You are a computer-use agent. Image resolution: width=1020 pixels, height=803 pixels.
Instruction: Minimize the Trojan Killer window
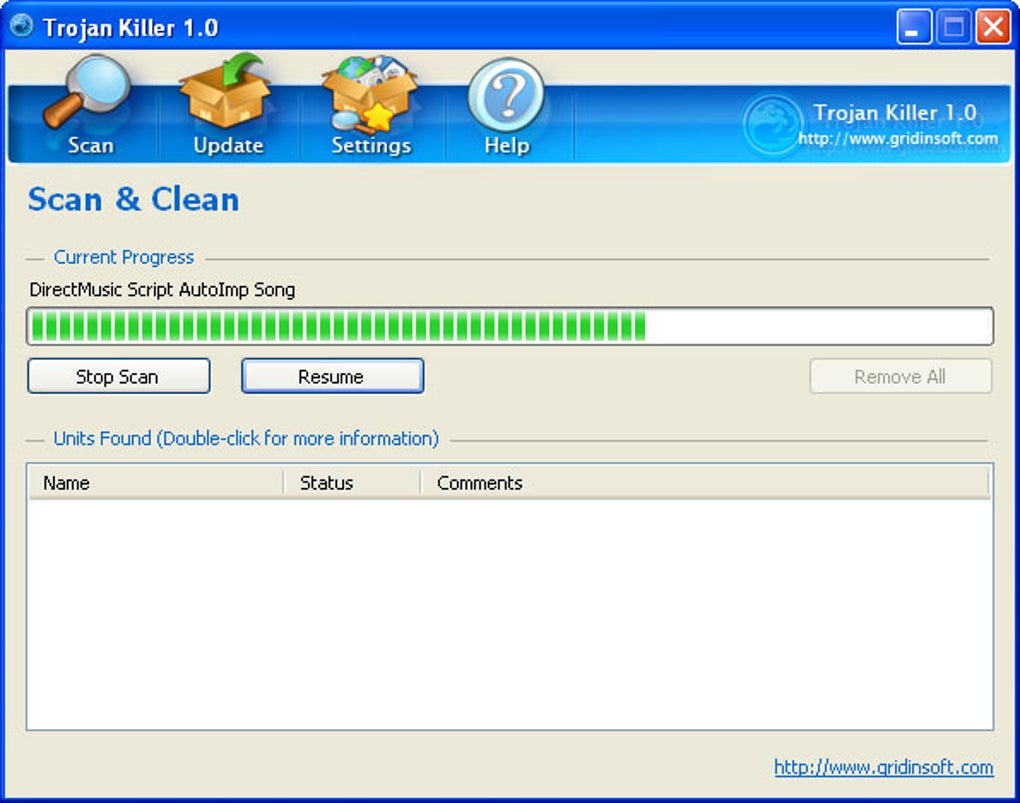[913, 27]
